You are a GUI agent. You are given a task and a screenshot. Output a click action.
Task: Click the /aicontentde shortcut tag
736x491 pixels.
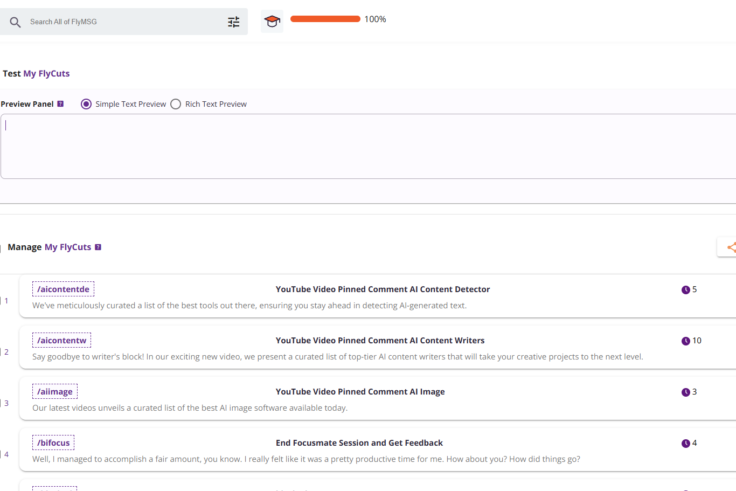63,289
